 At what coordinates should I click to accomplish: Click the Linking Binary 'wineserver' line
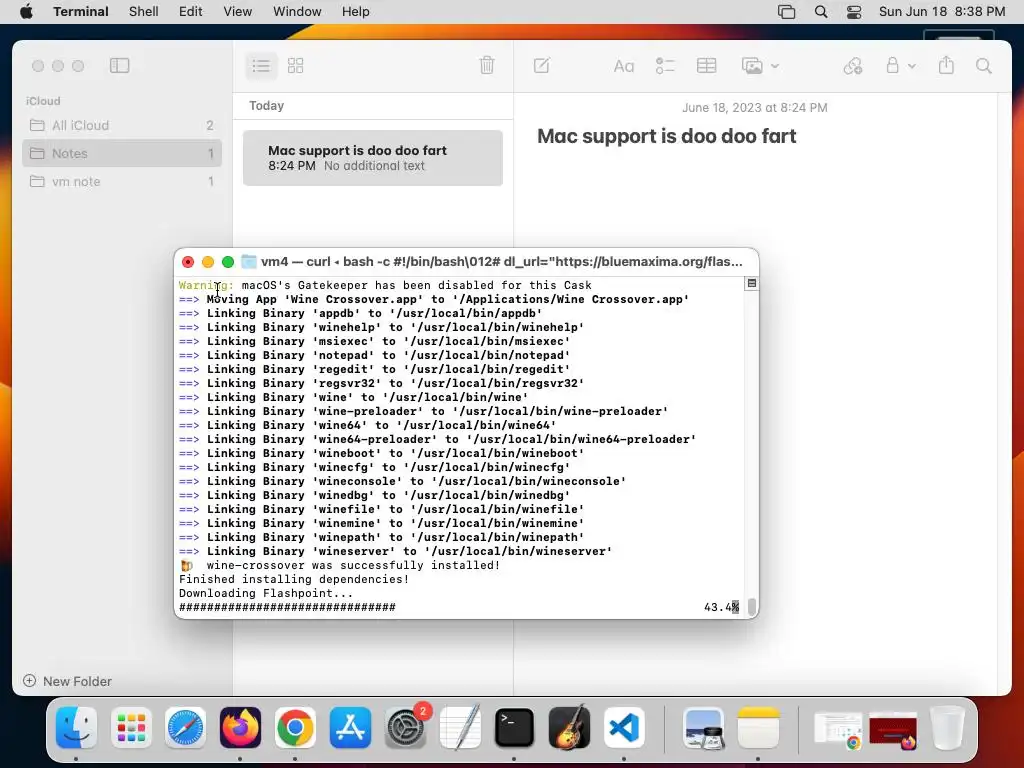point(396,551)
